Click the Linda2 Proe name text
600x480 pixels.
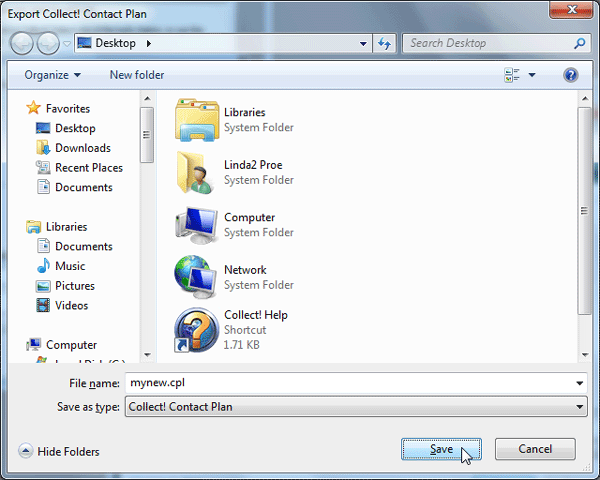(x=253, y=165)
